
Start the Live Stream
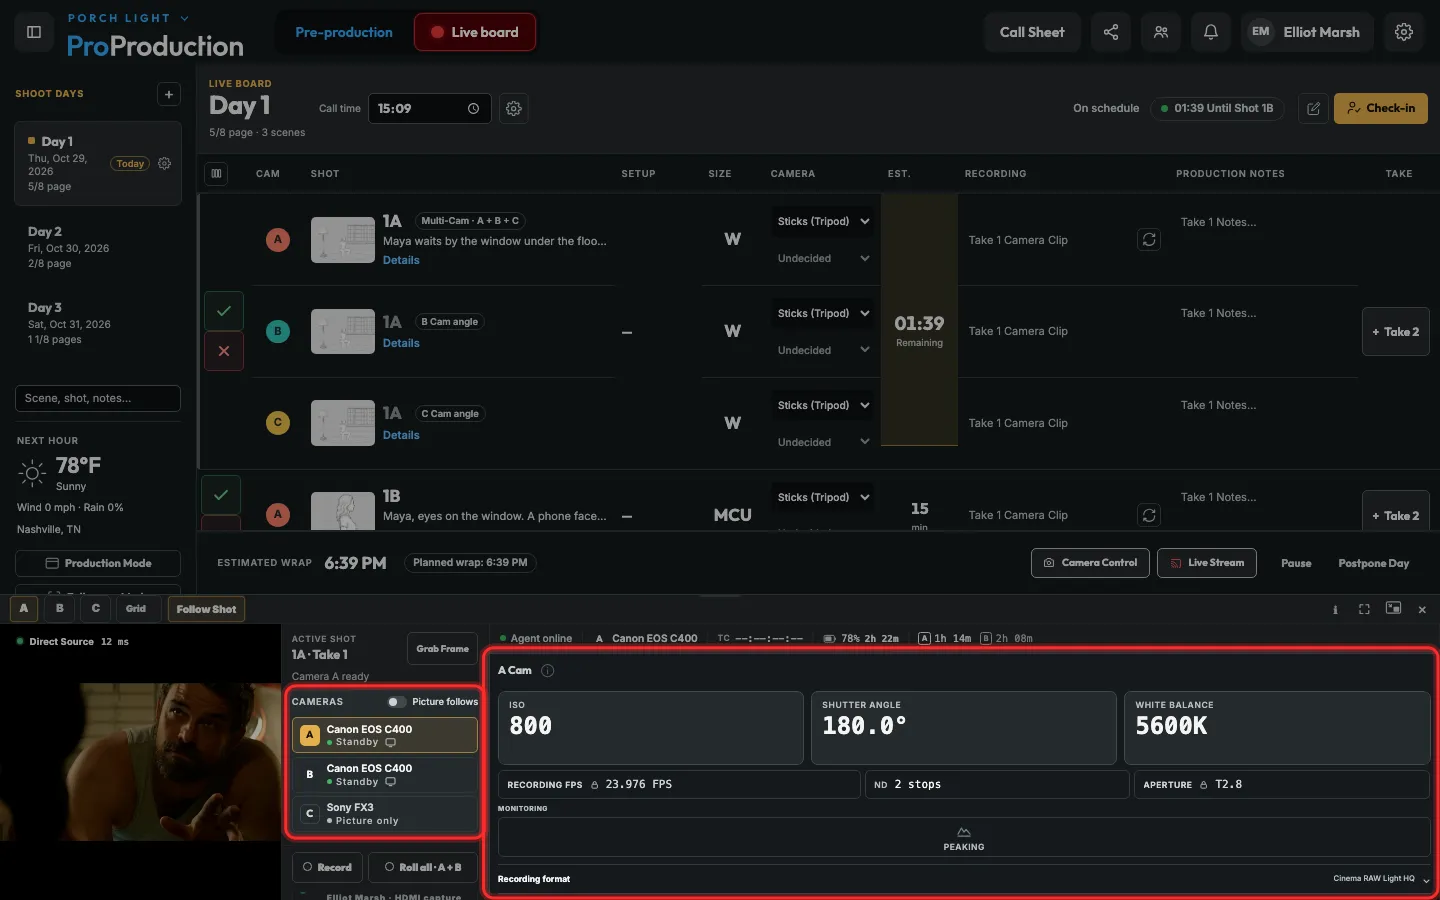click(x=1207, y=563)
